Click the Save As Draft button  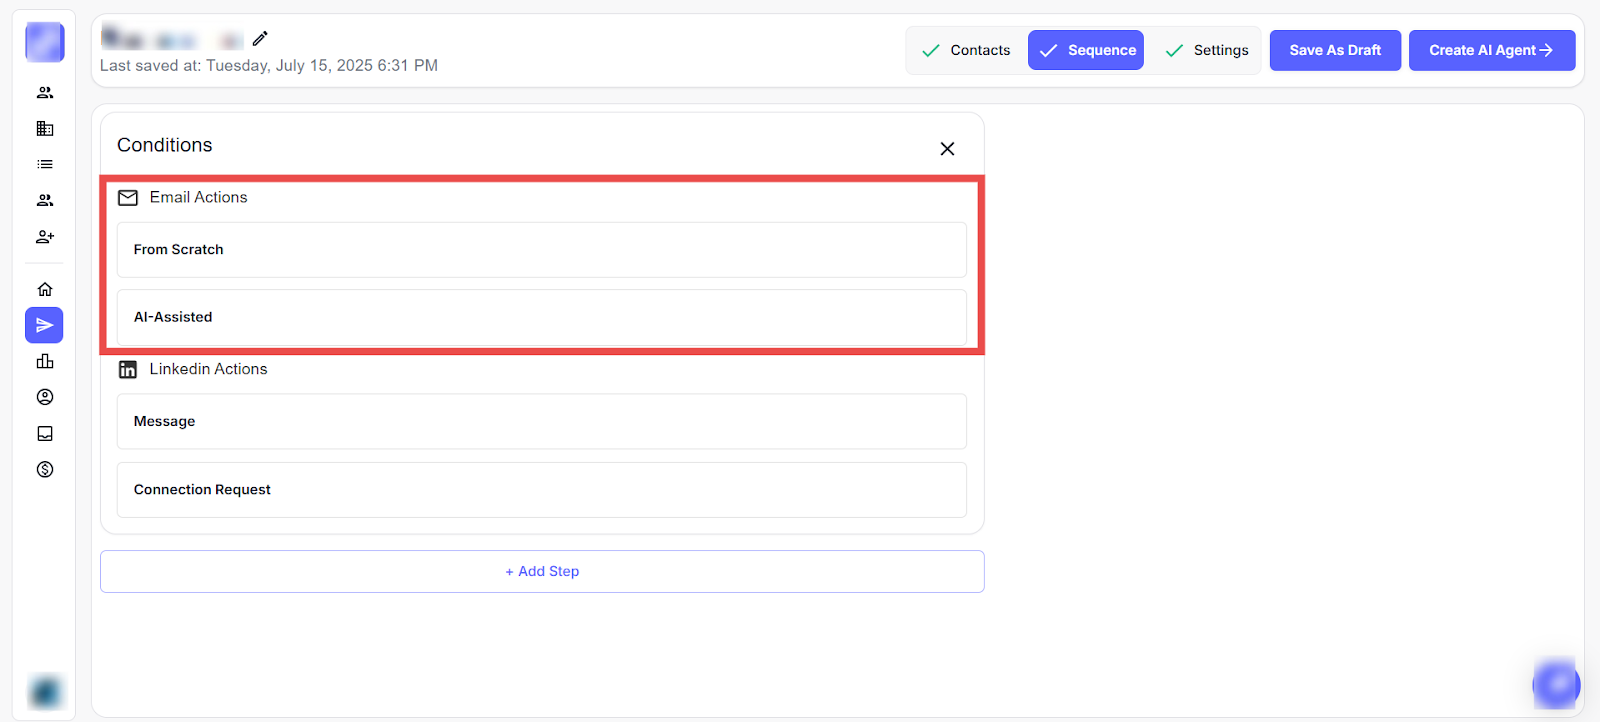click(1335, 50)
